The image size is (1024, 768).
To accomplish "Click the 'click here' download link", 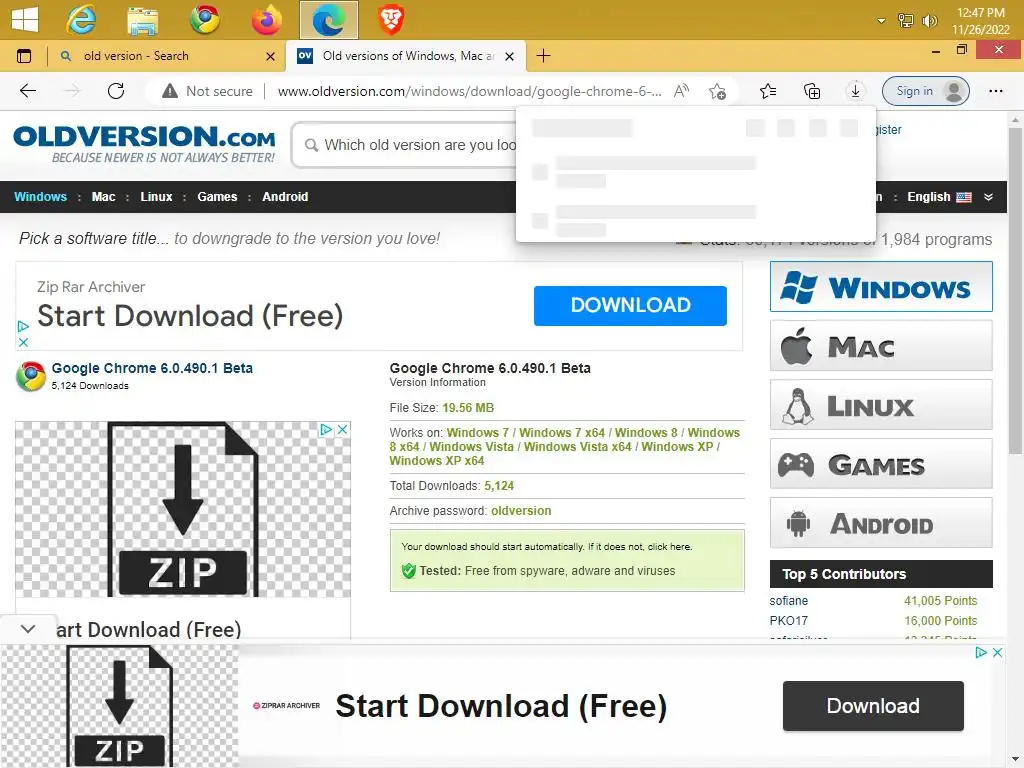I will tap(669, 547).
